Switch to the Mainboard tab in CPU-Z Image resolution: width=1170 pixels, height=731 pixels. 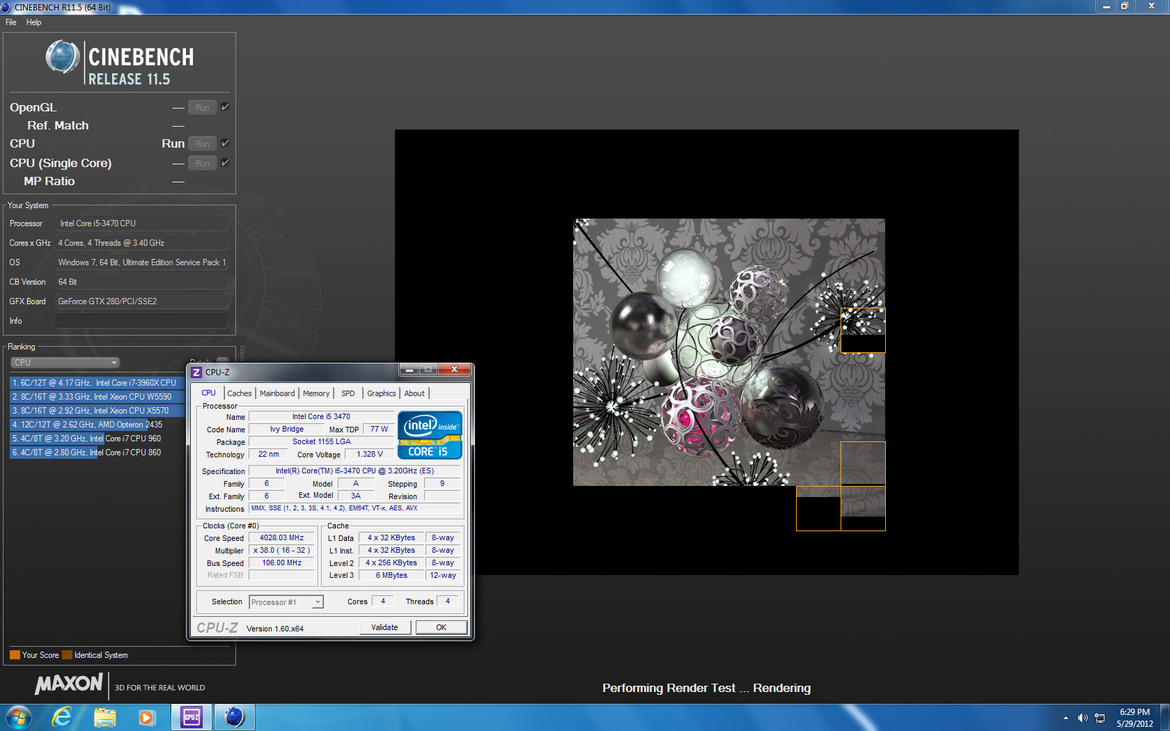click(x=277, y=393)
